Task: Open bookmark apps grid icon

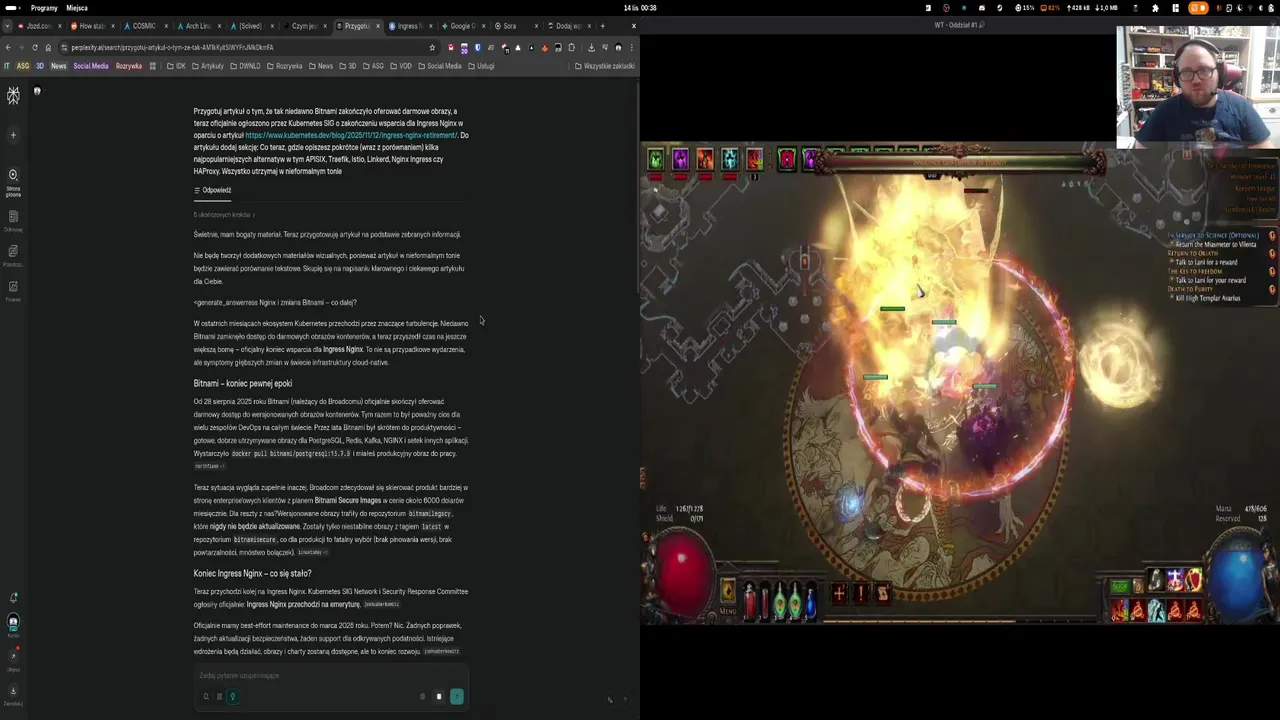Action: (152, 66)
